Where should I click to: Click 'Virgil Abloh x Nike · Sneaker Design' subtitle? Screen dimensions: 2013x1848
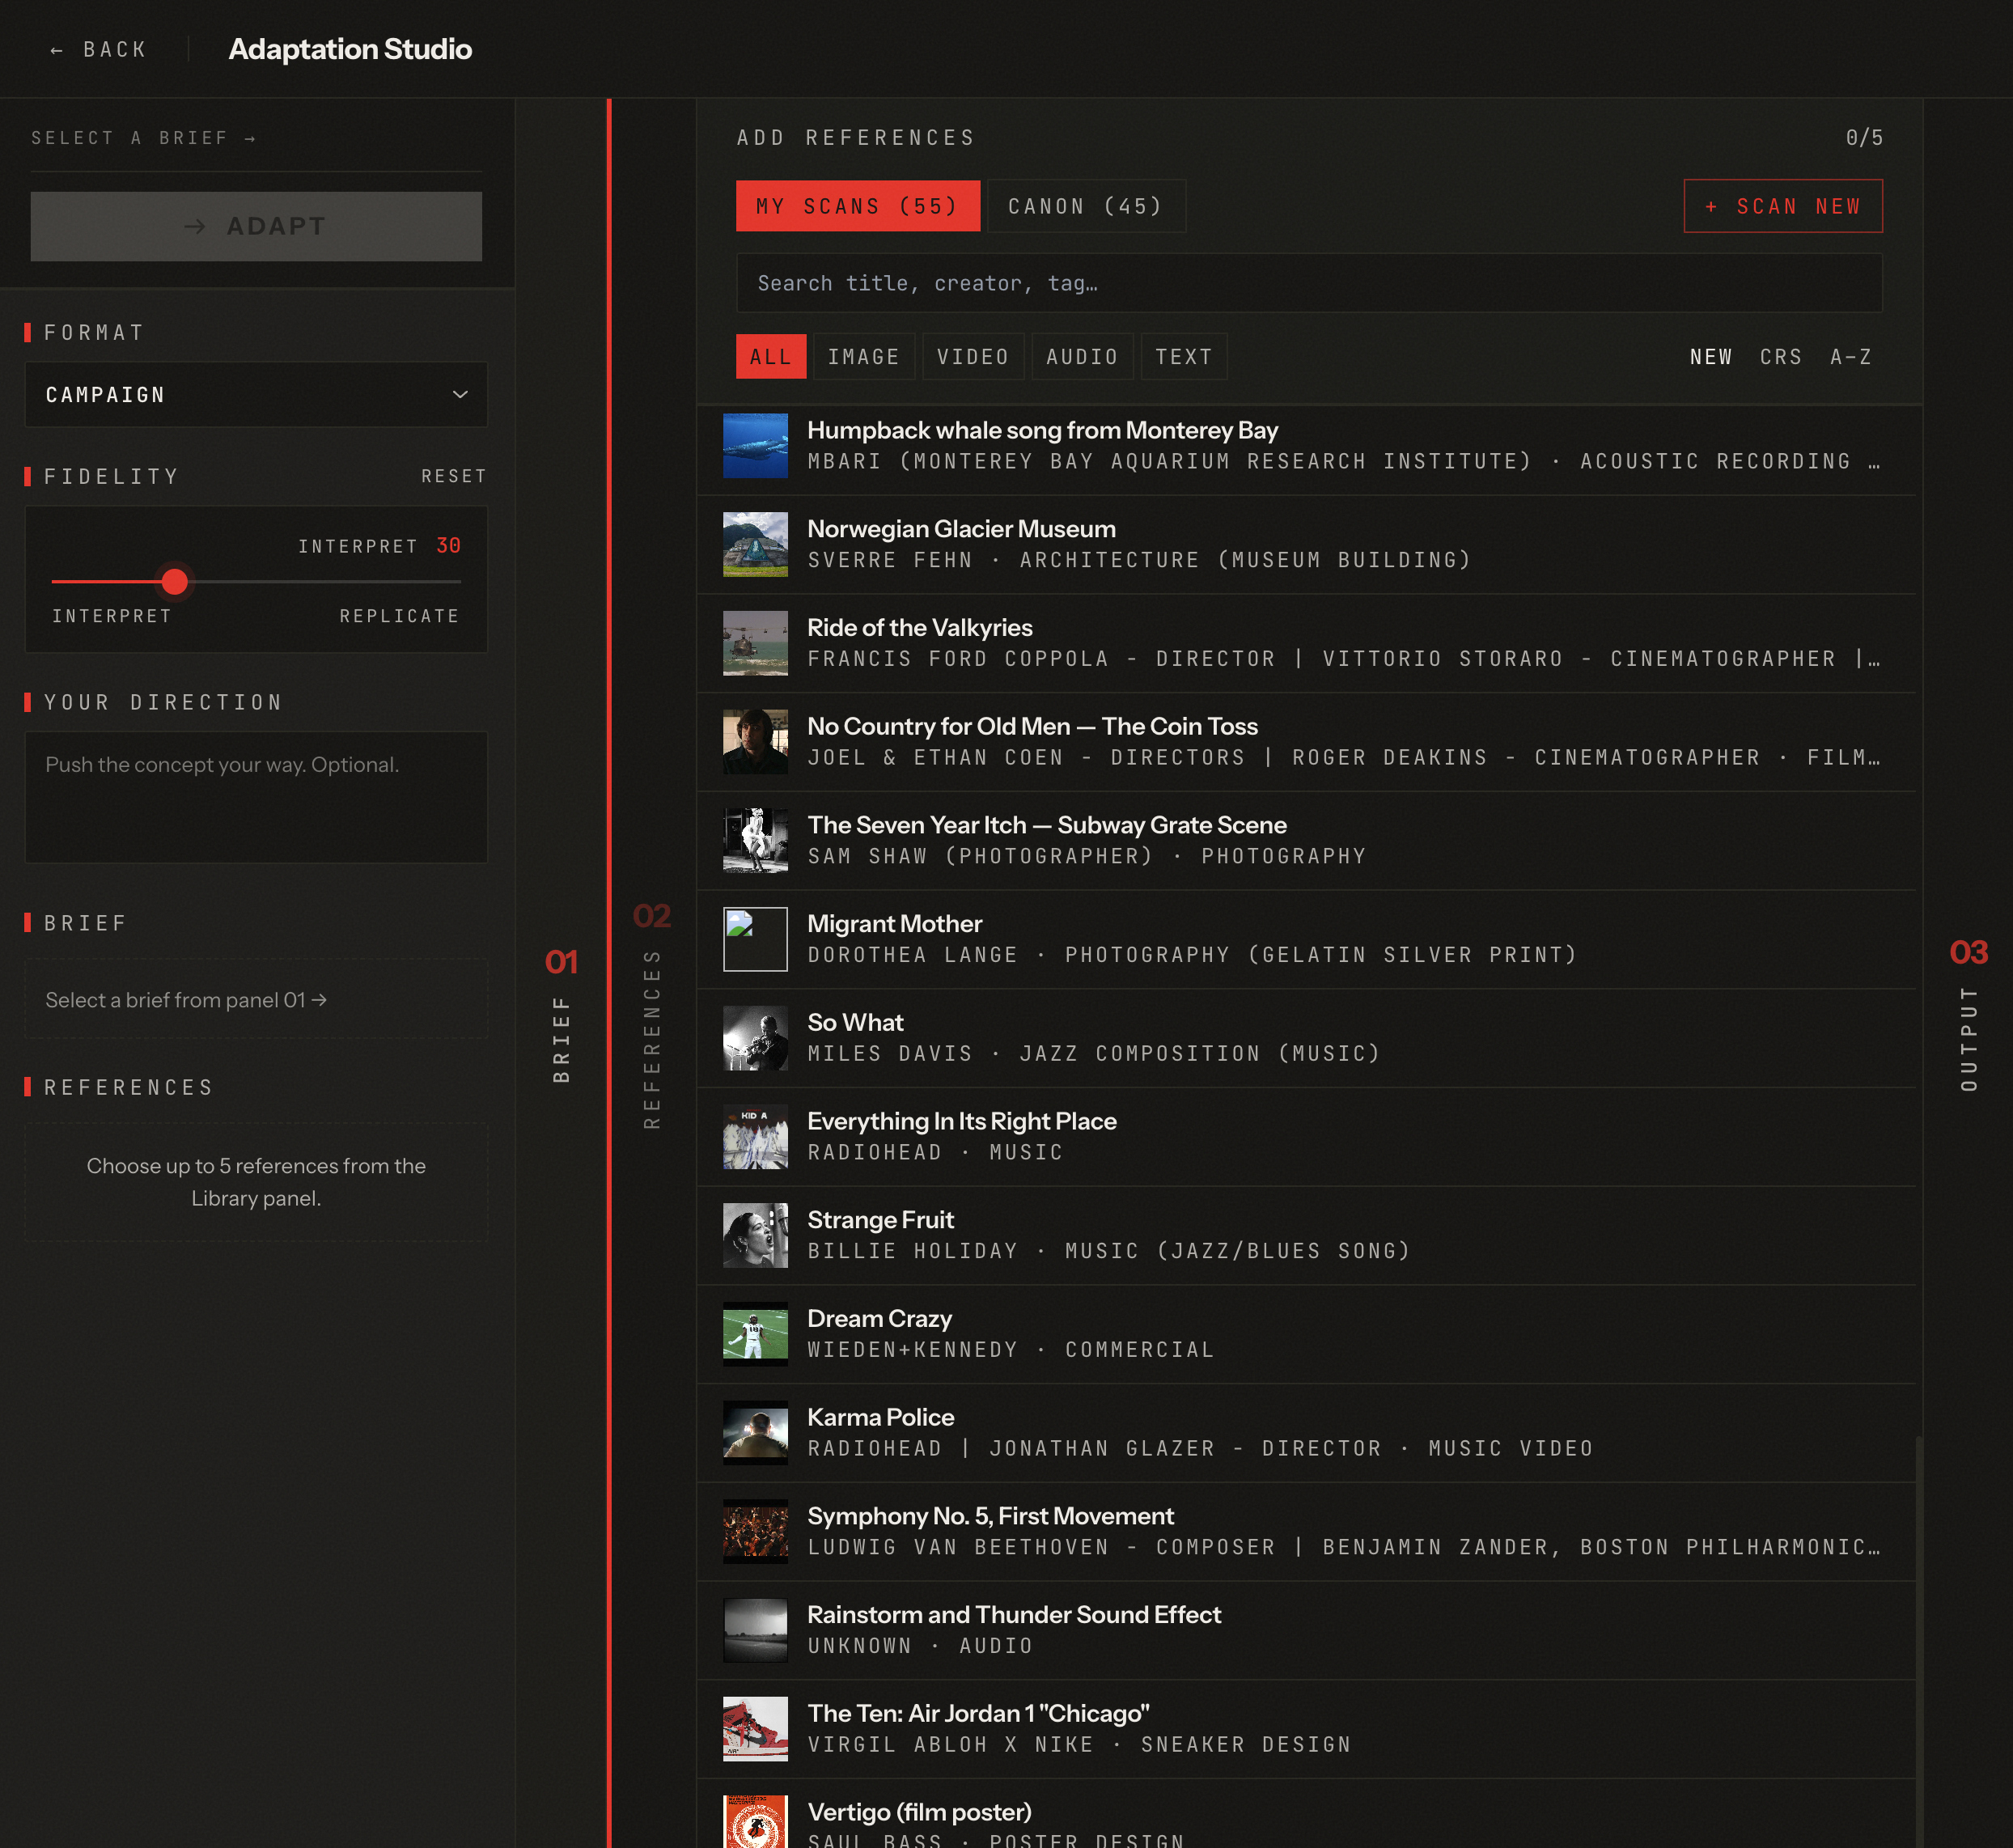(x=1079, y=1745)
